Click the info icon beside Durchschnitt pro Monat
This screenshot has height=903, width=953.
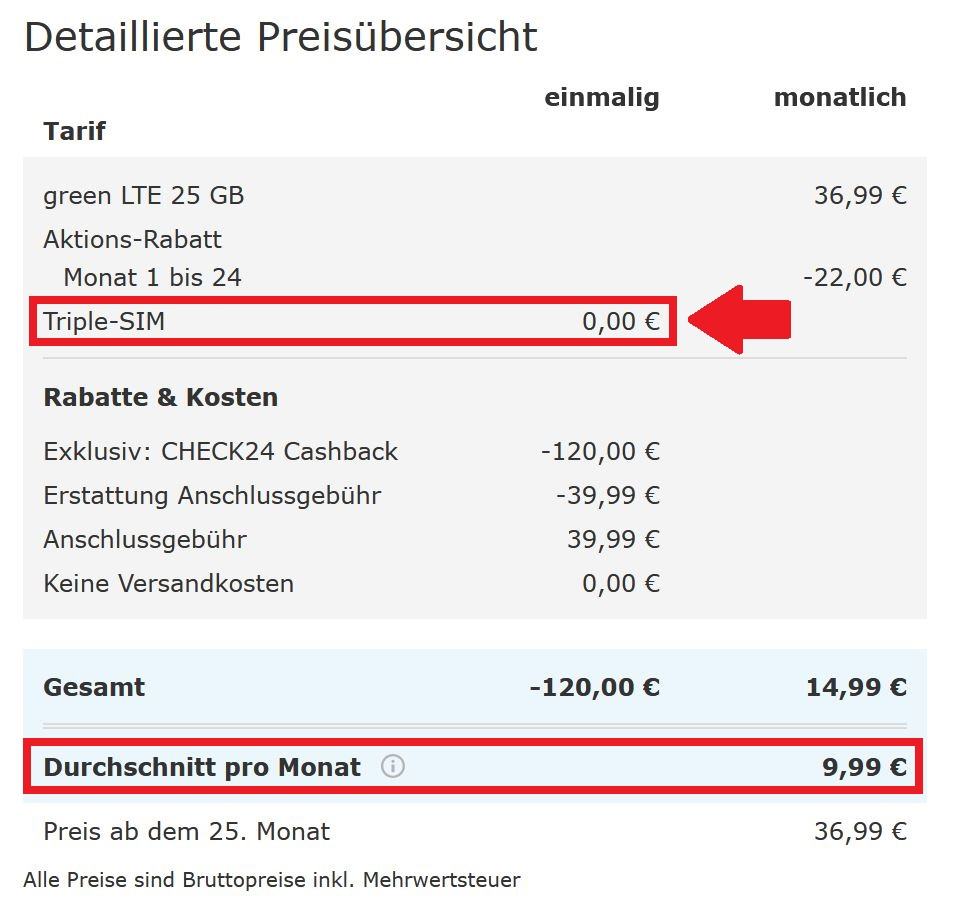point(393,767)
